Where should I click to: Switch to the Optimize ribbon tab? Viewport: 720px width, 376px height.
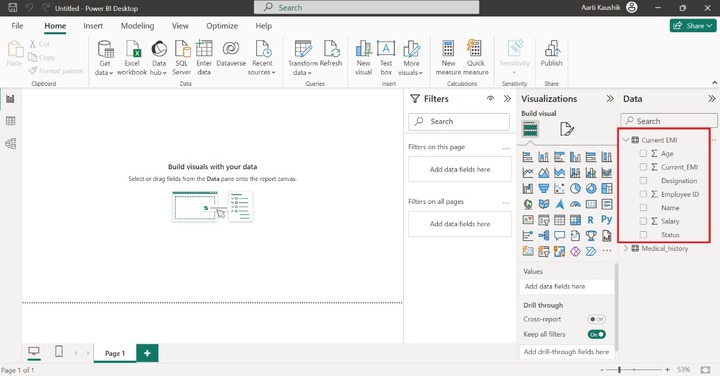pyautogui.click(x=222, y=26)
